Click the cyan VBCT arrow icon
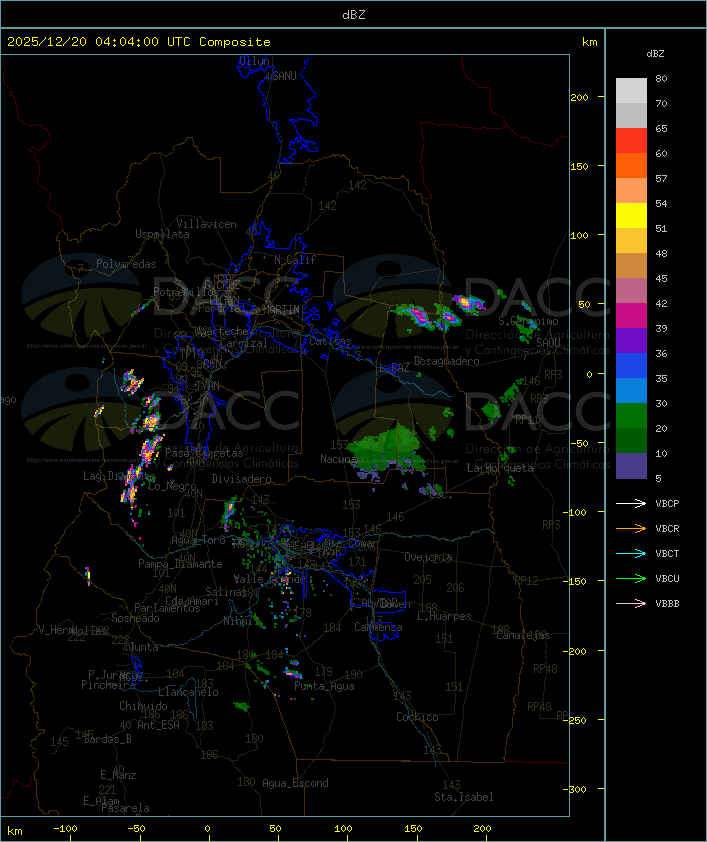 tap(631, 553)
